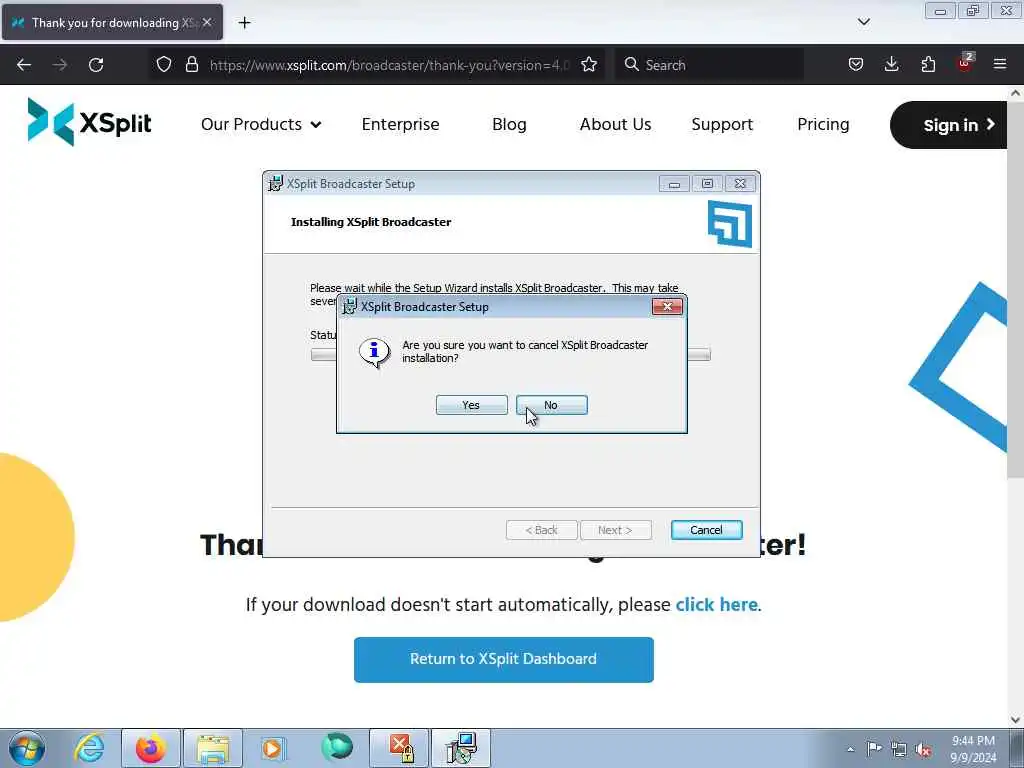
Task: Save page to Pocket
Action: 856,65
